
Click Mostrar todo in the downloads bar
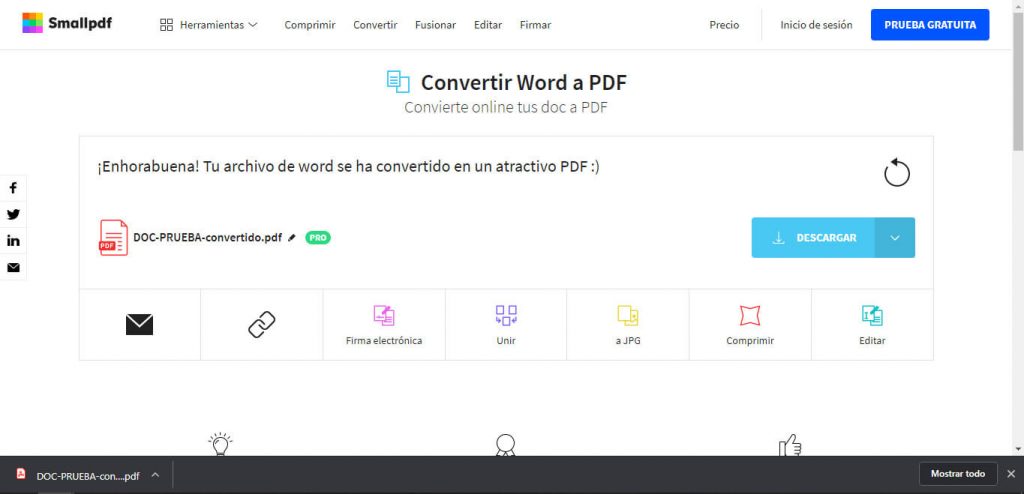(x=957, y=474)
